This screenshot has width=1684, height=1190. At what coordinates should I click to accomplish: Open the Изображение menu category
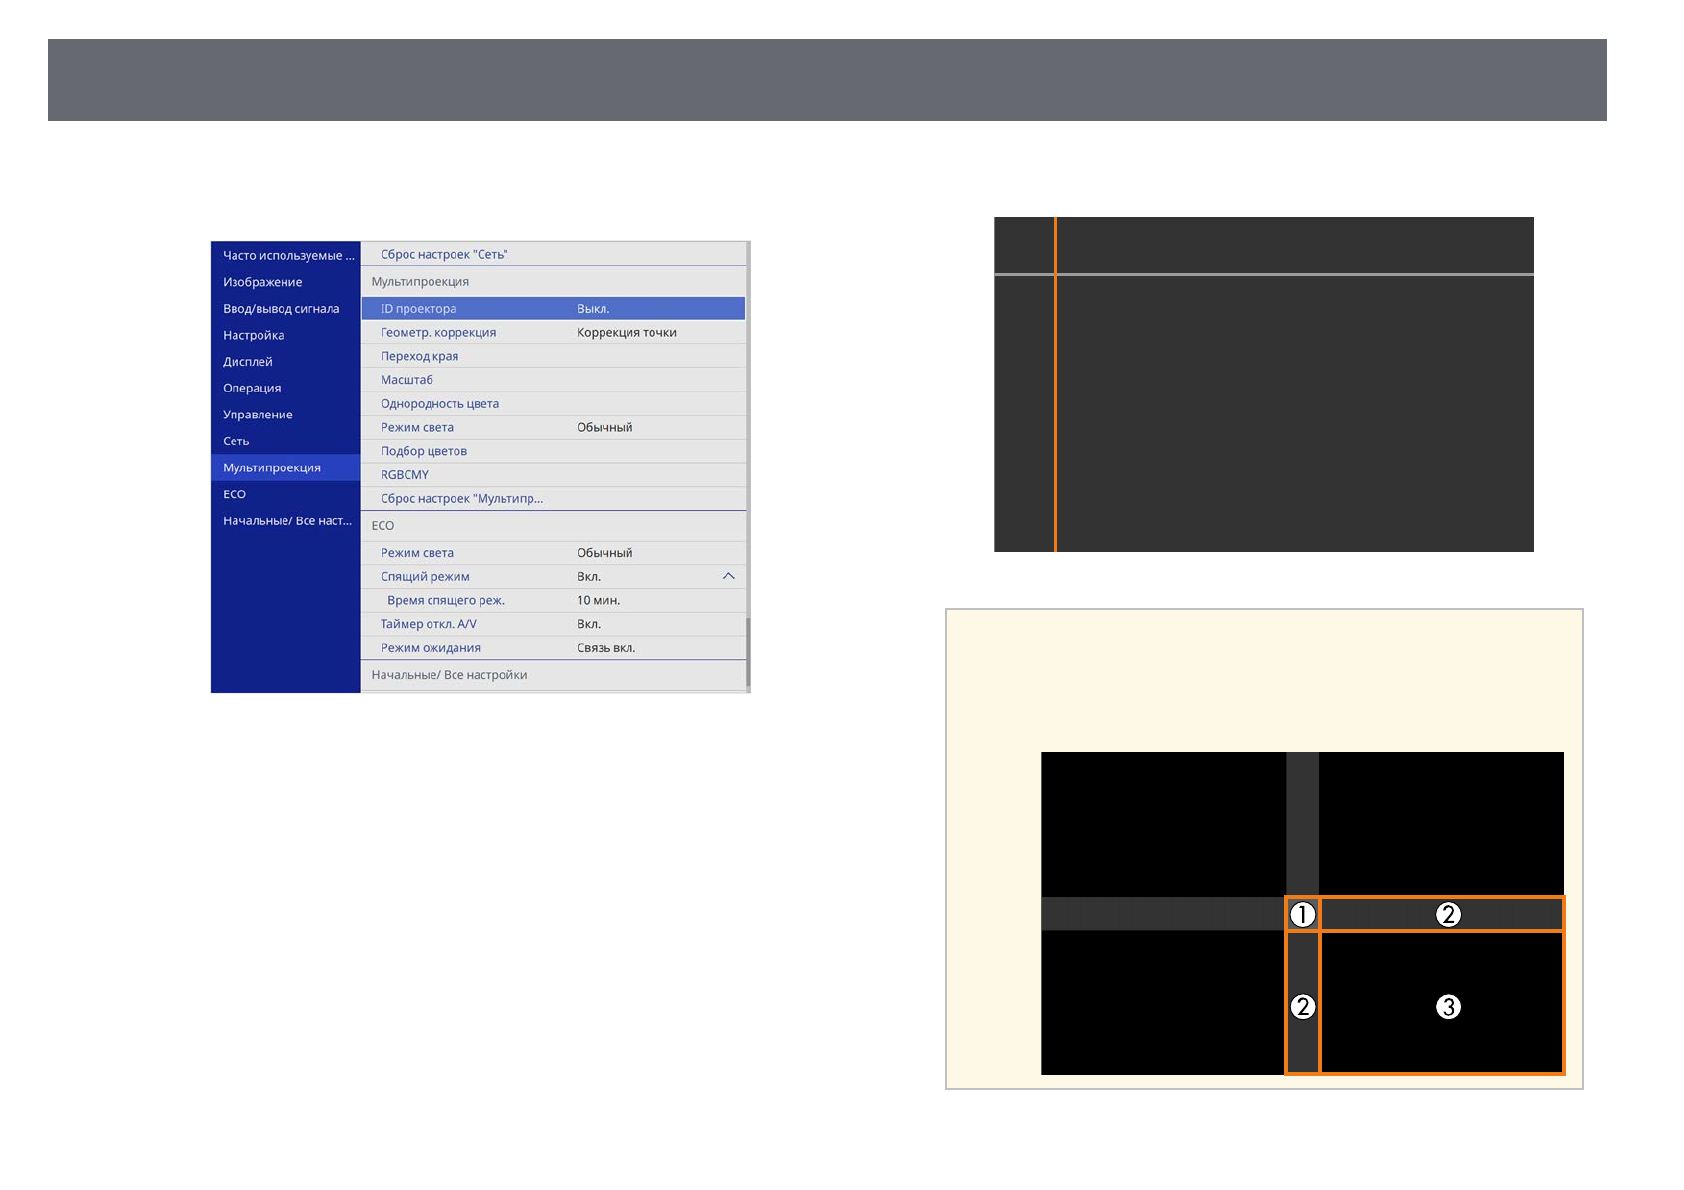(x=262, y=282)
